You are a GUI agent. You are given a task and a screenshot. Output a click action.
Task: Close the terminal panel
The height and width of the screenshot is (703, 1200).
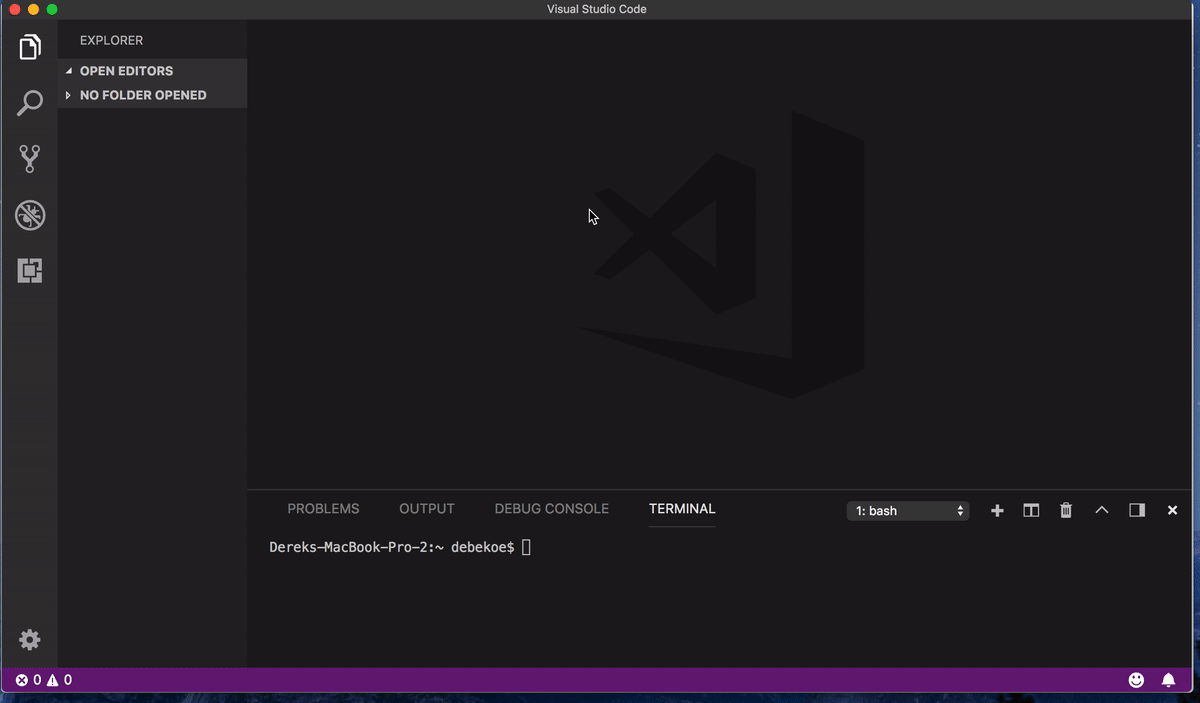[x=1172, y=510]
